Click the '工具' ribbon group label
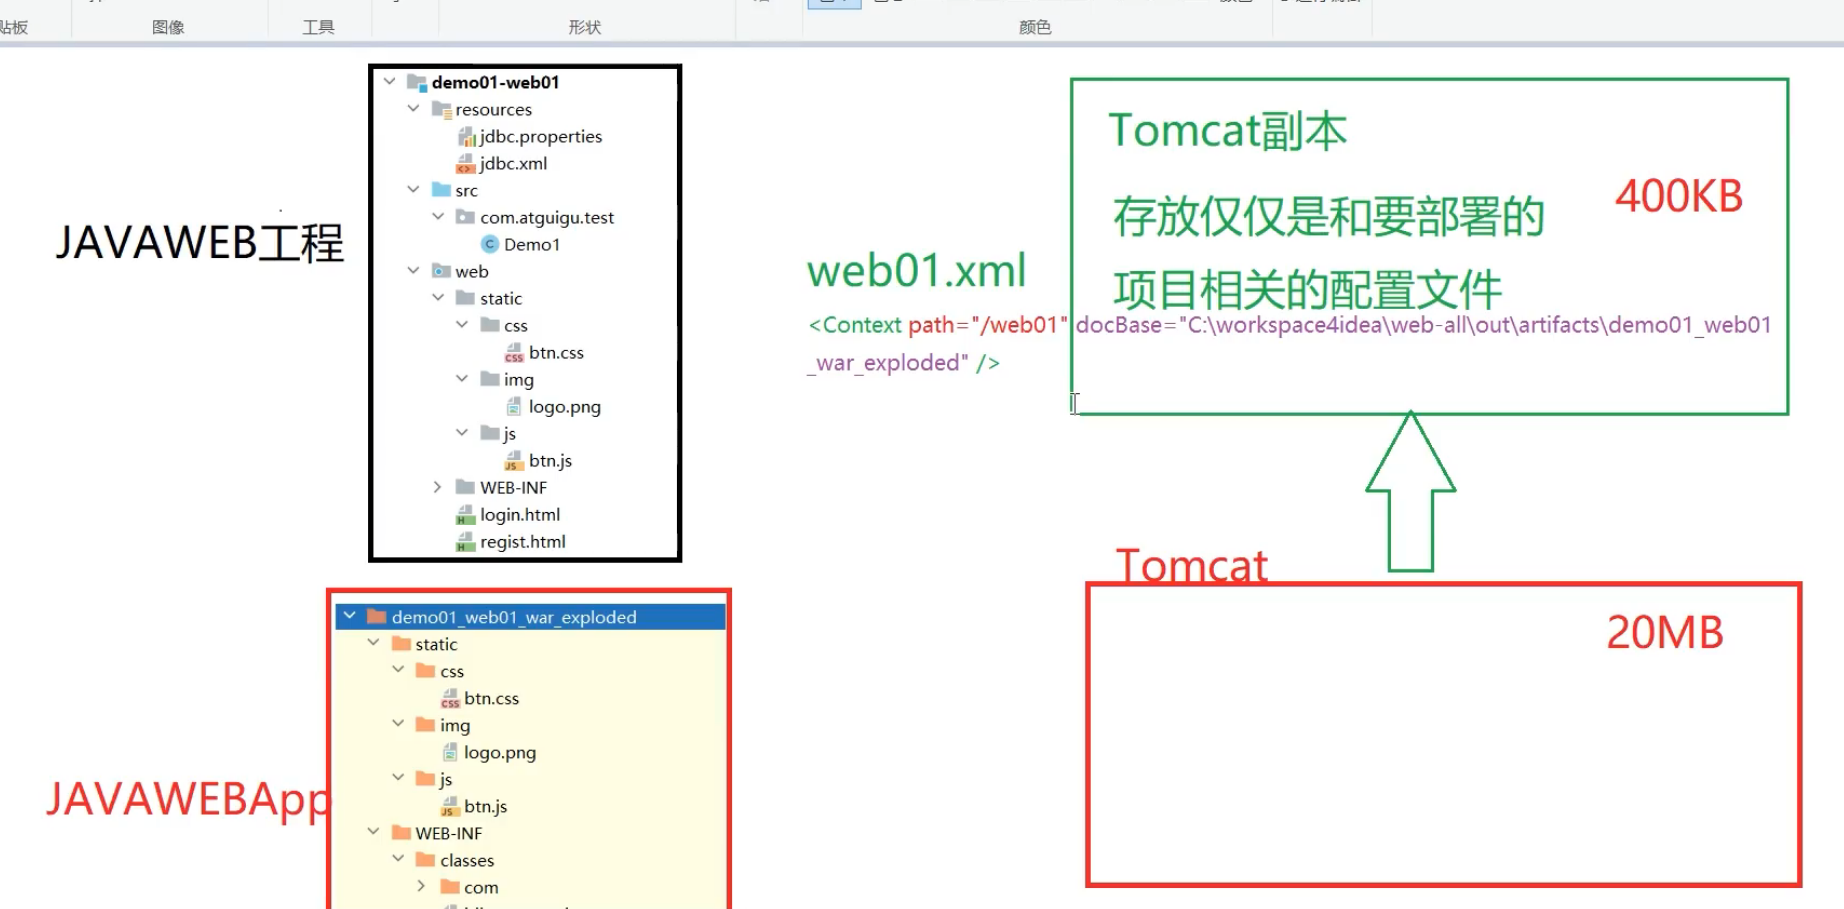The width and height of the screenshot is (1844, 909). pos(318,27)
